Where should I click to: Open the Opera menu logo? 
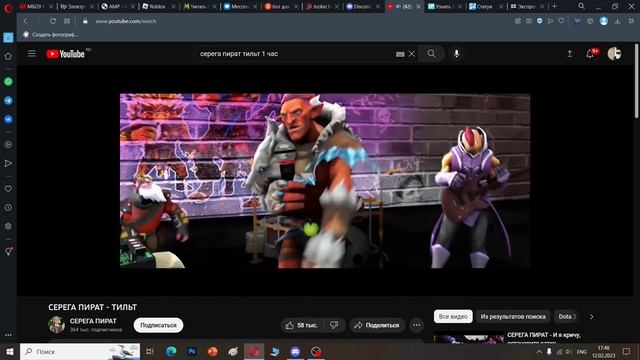[x=8, y=7]
